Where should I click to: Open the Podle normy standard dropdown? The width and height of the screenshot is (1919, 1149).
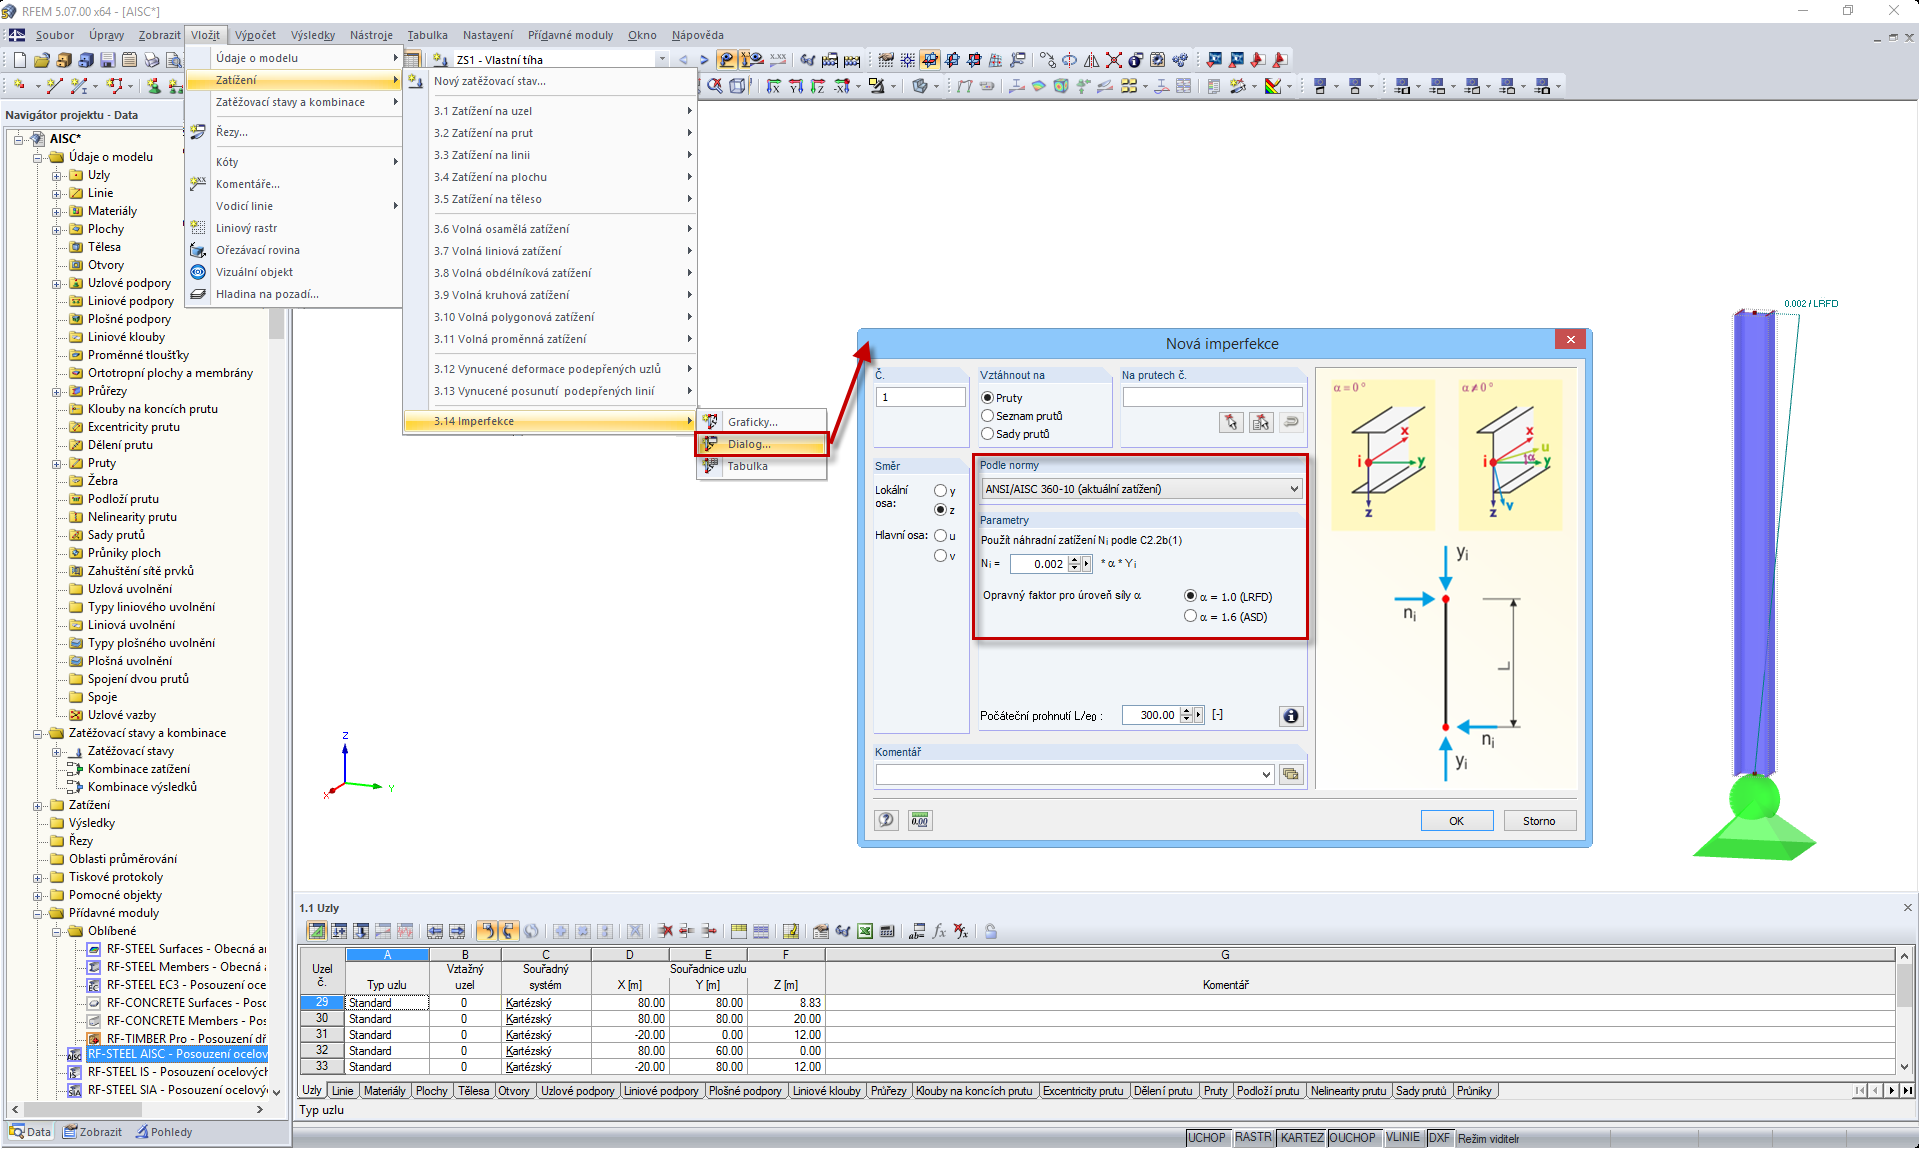click(1141, 489)
